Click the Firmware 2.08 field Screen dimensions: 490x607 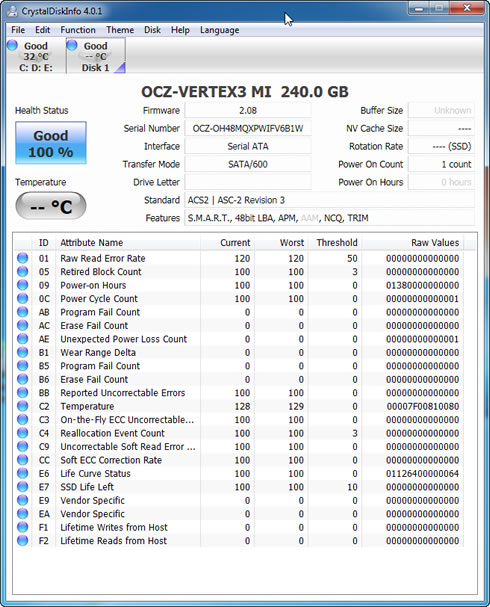point(248,110)
